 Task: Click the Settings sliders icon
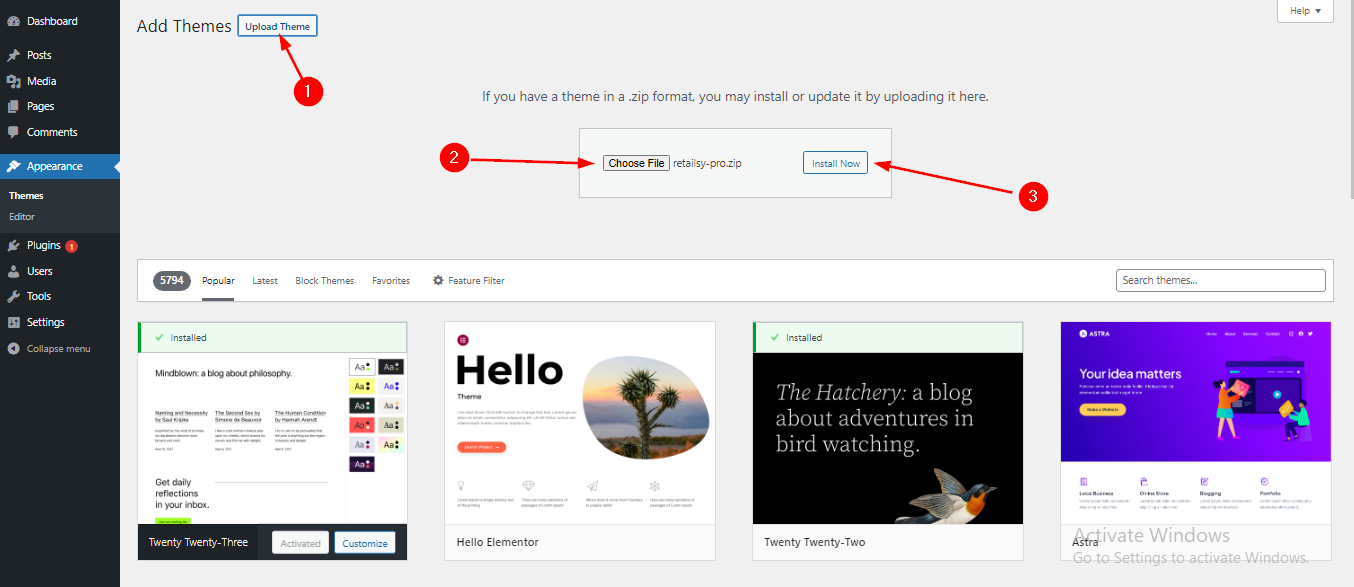pos(13,322)
